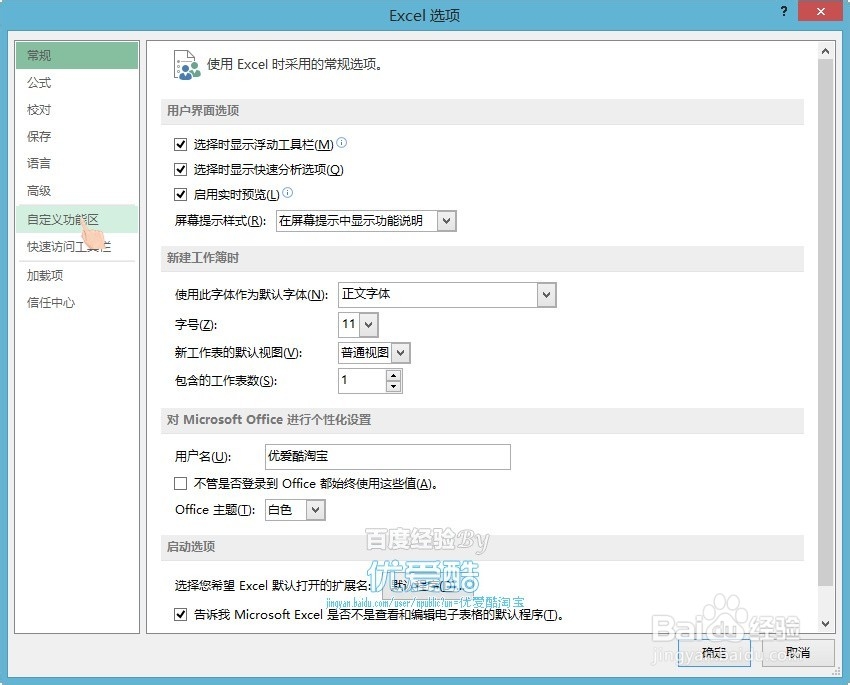Open the Office 主题 dropdown
The width and height of the screenshot is (850, 685).
(315, 510)
